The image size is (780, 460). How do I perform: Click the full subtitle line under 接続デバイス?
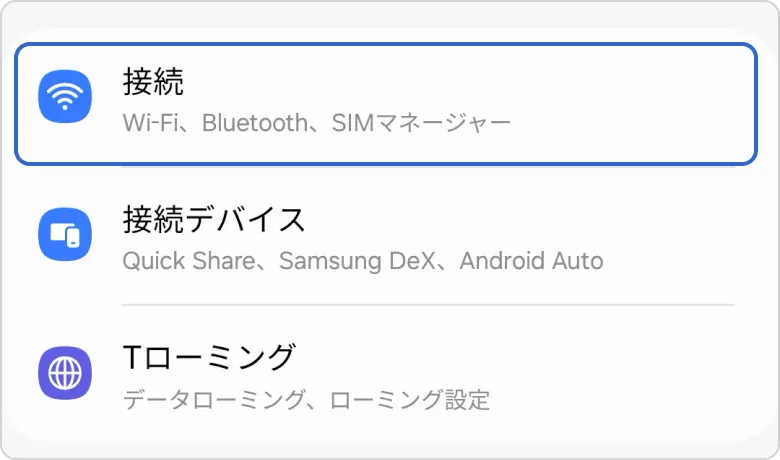tap(362, 262)
